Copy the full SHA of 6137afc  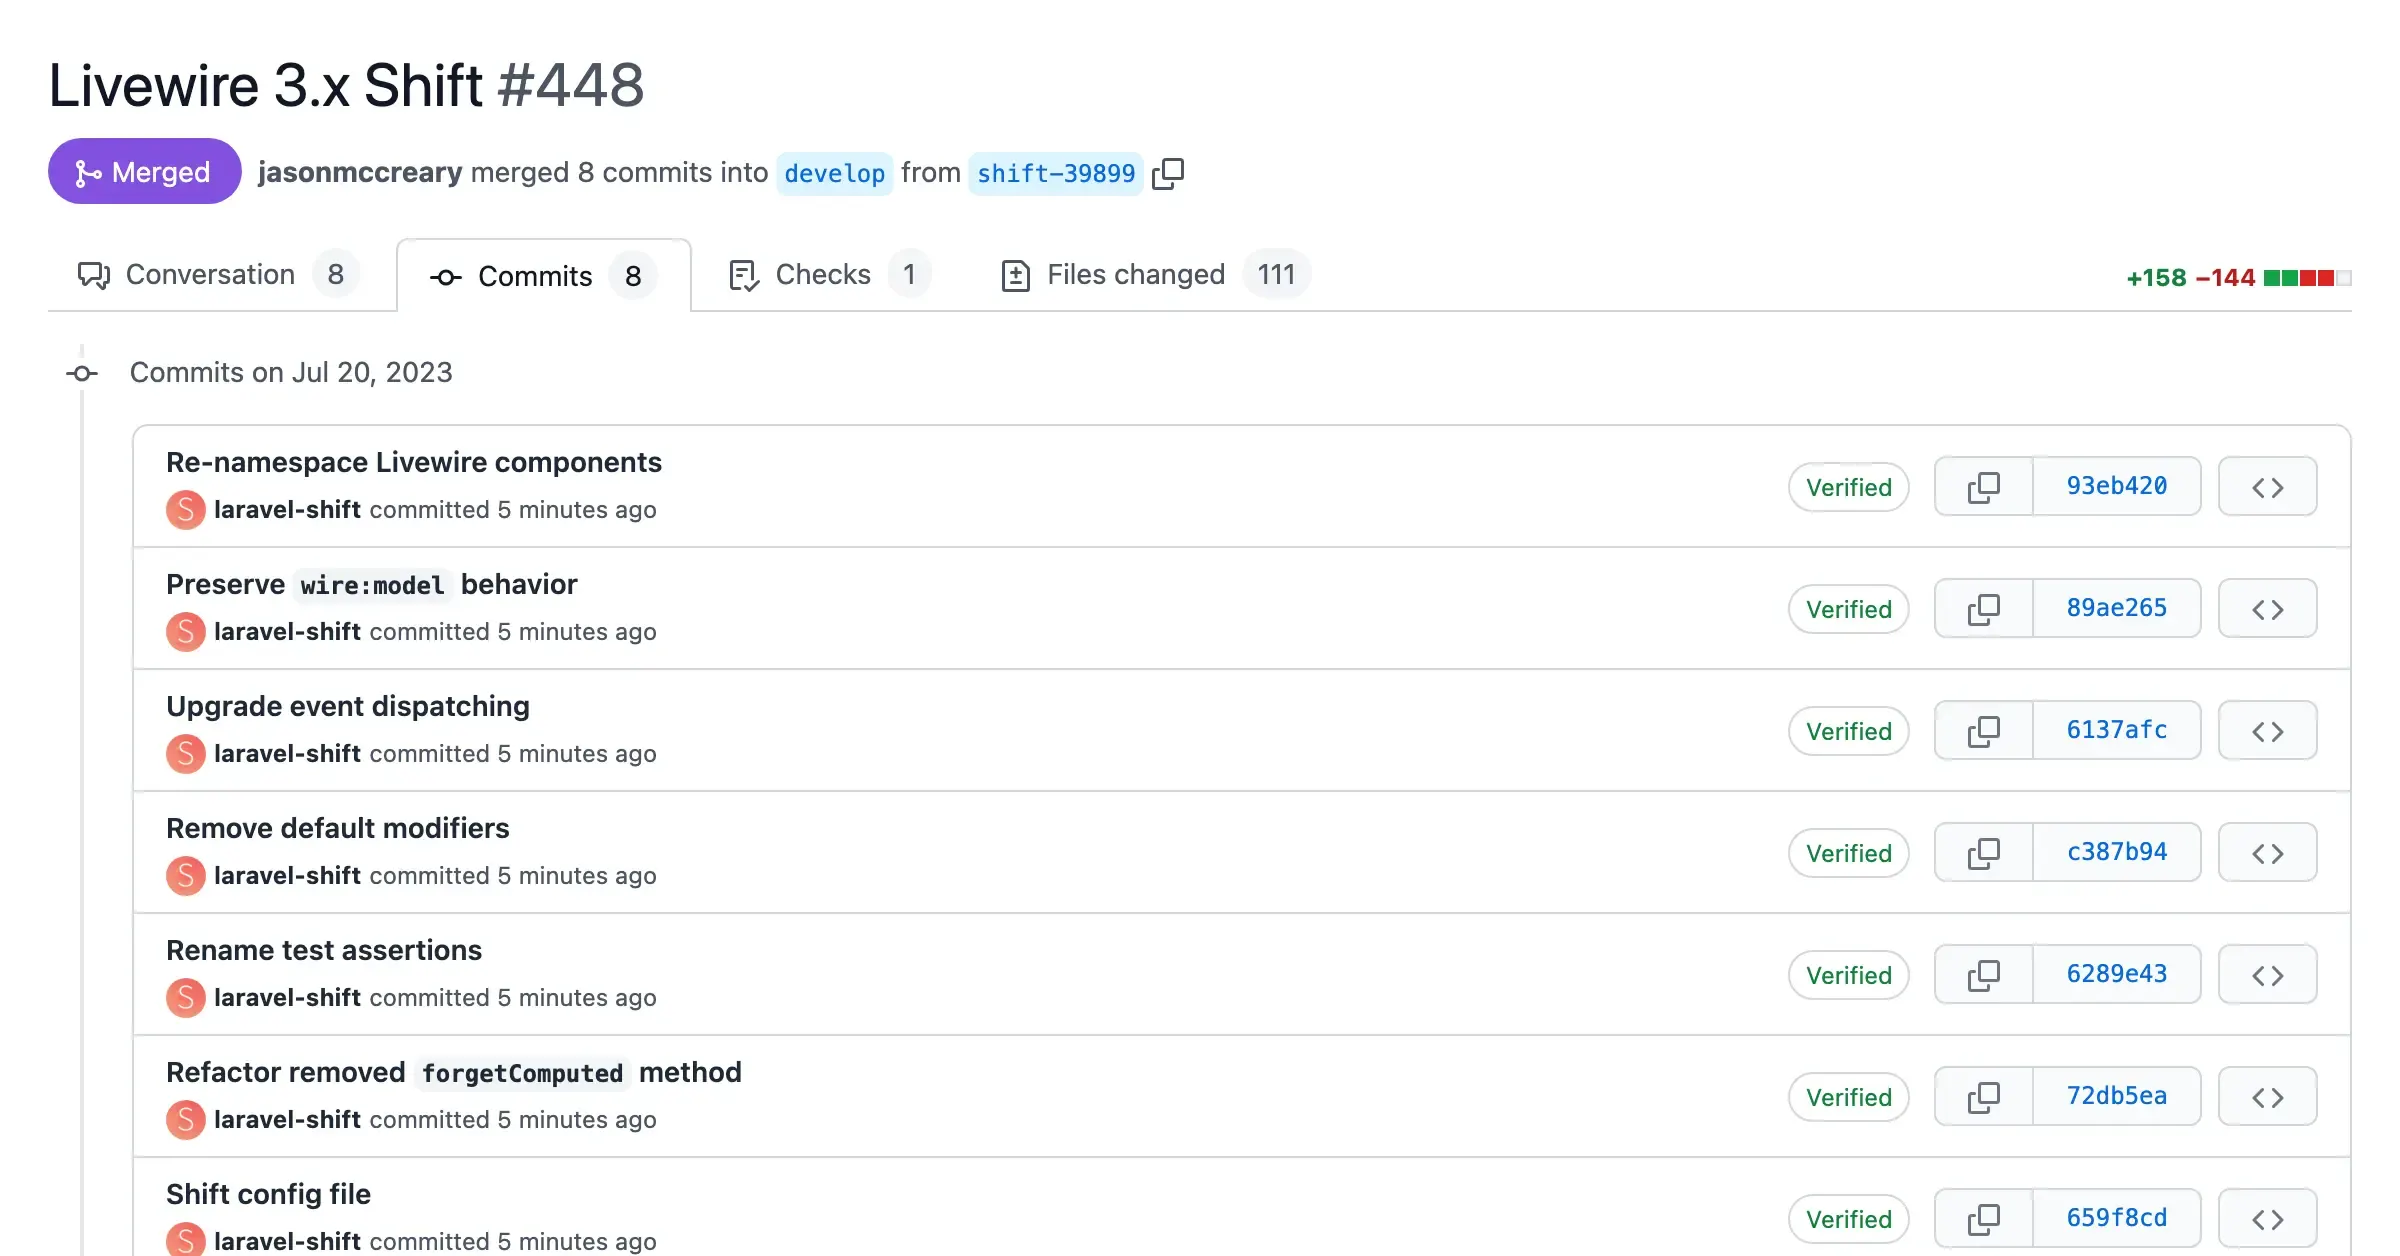point(1983,730)
